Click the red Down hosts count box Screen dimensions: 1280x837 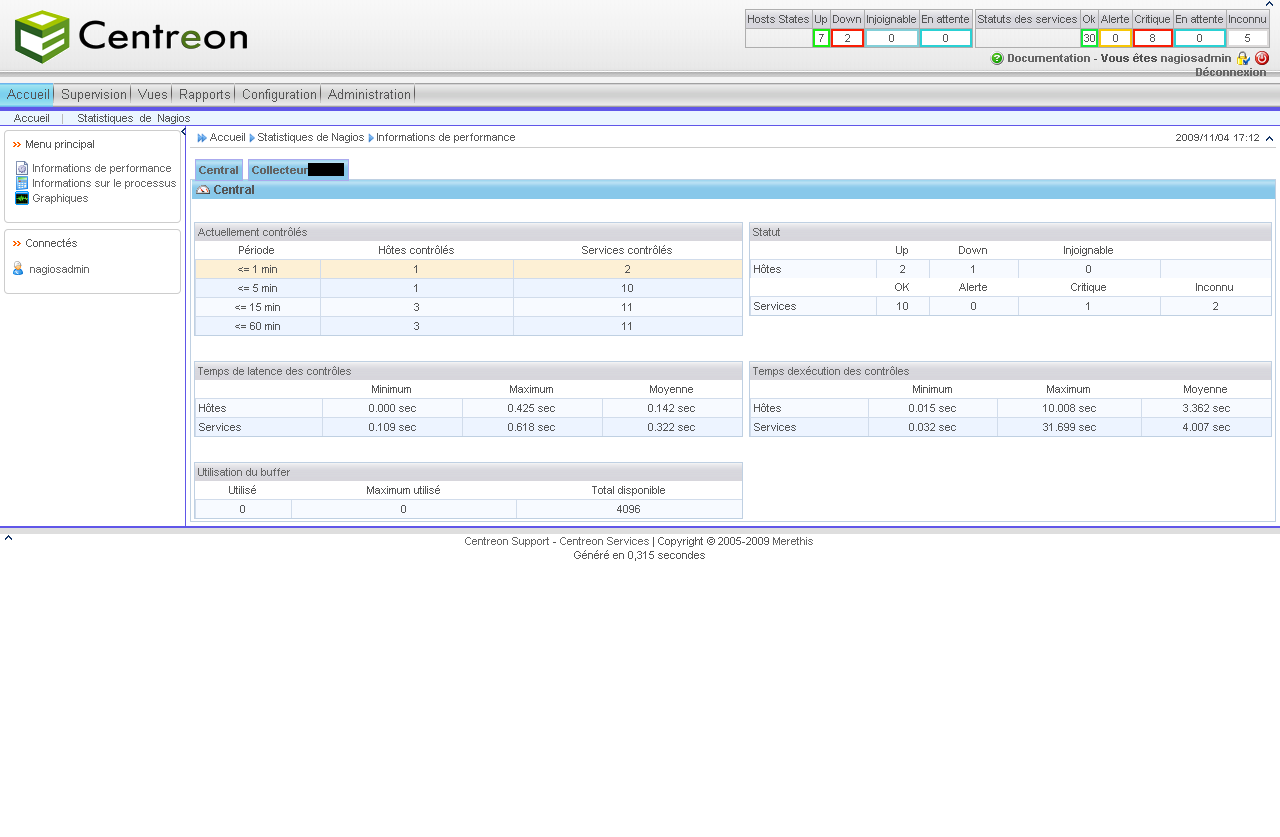click(x=847, y=38)
